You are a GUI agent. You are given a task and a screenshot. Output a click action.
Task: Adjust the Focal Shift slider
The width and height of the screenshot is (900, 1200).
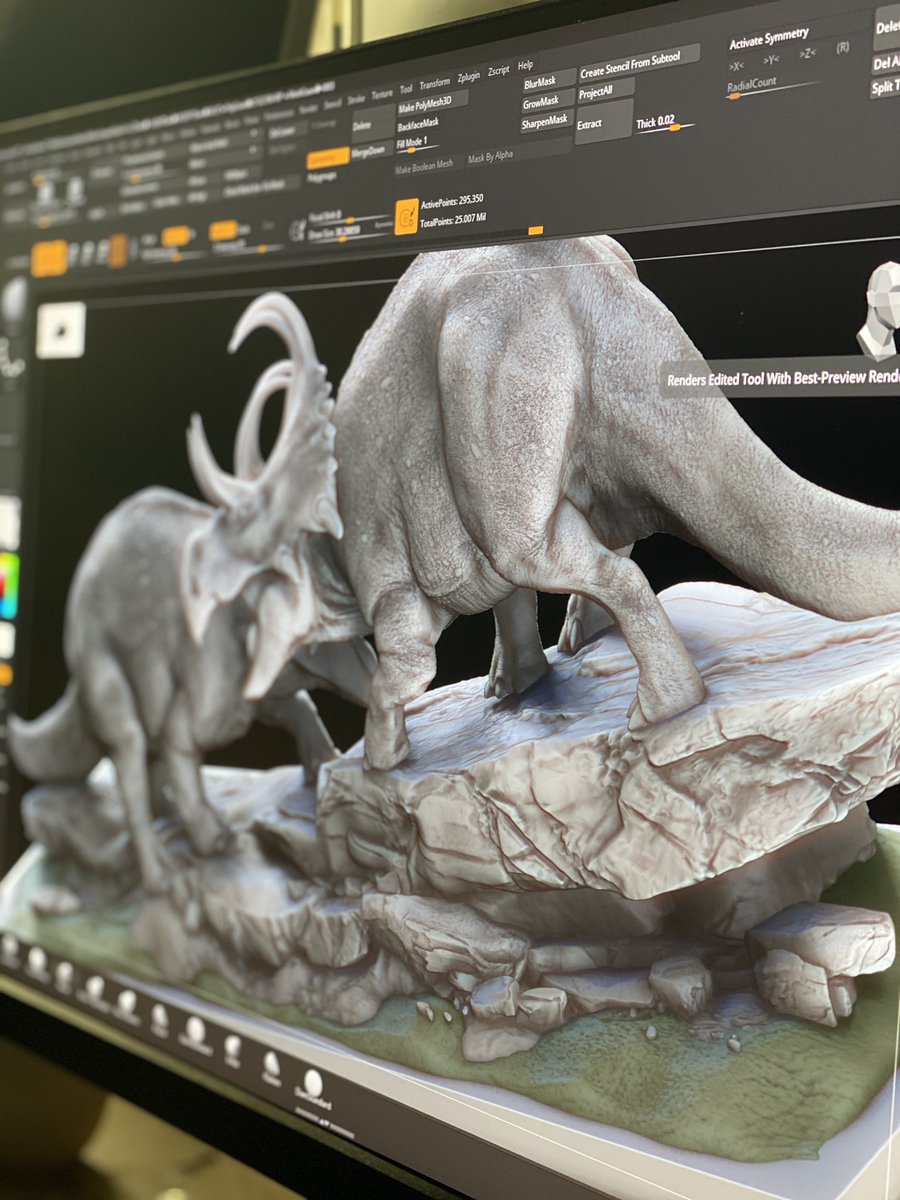click(x=350, y=217)
